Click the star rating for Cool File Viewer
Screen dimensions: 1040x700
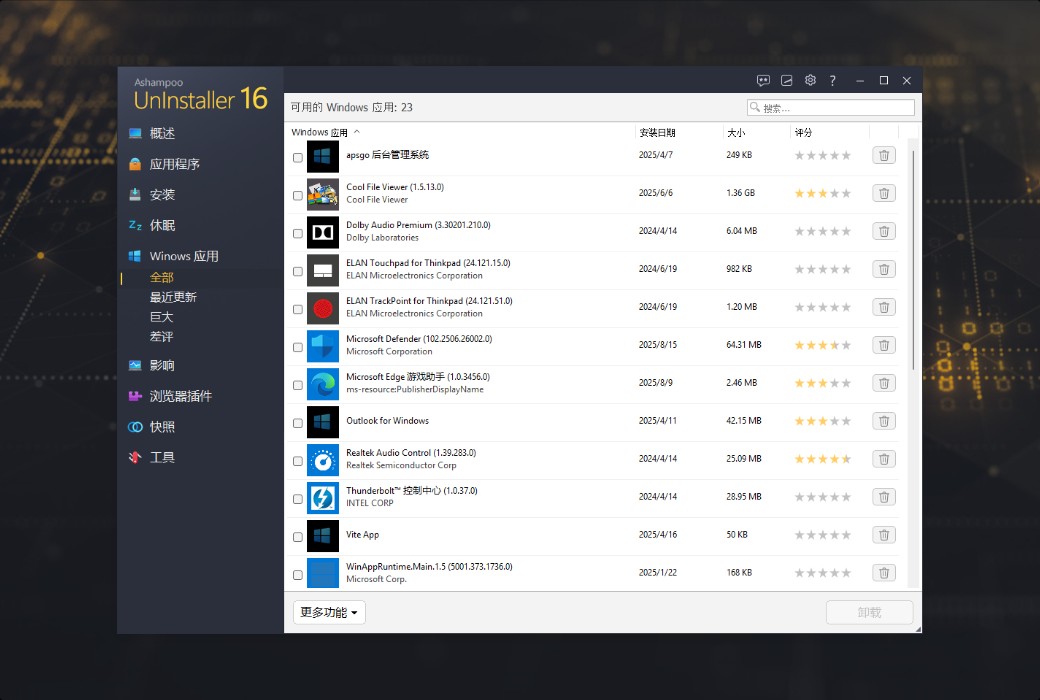(822, 193)
